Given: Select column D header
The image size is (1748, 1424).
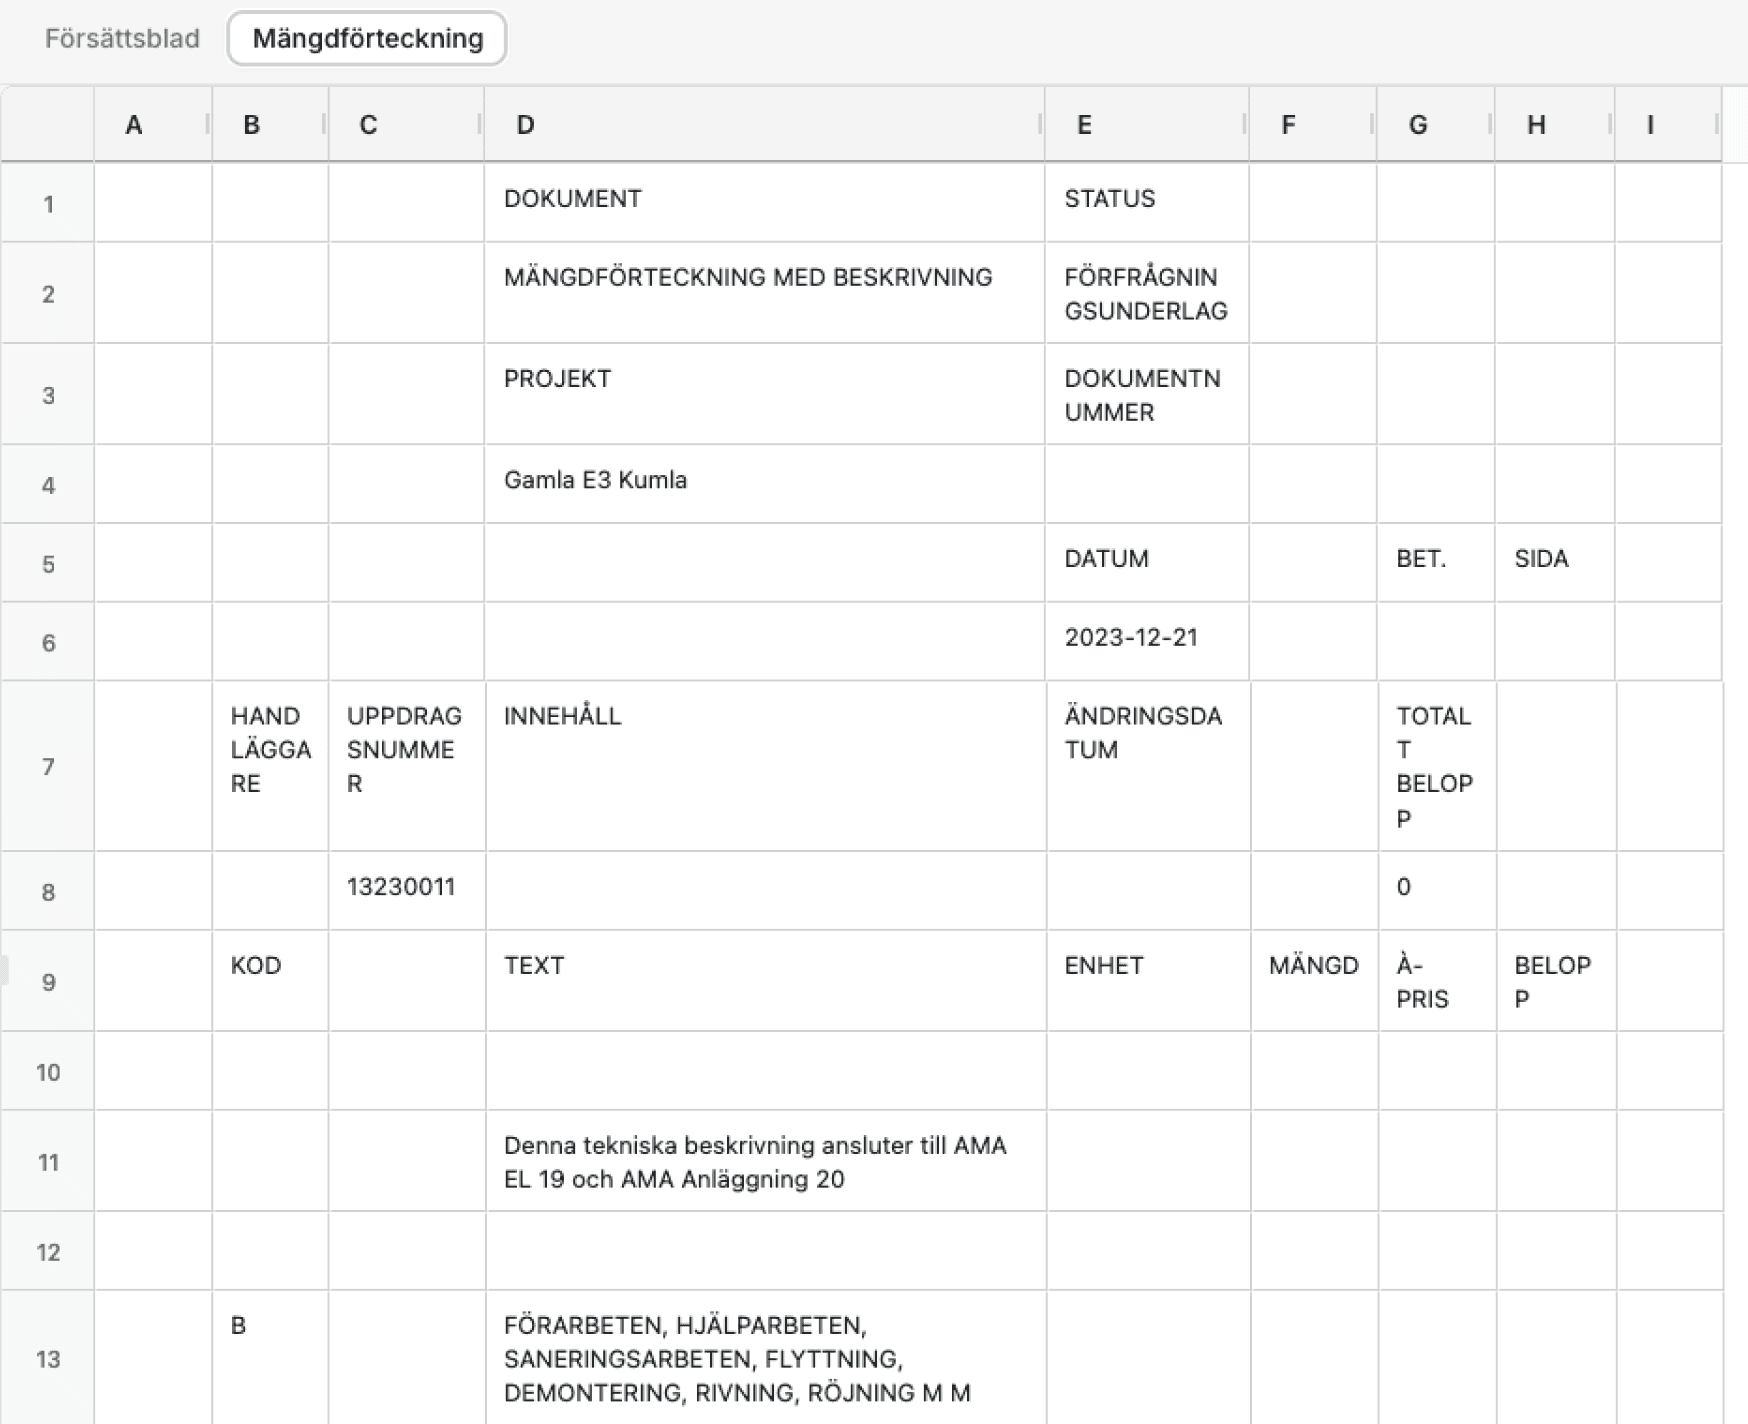Looking at the screenshot, I should point(765,125).
